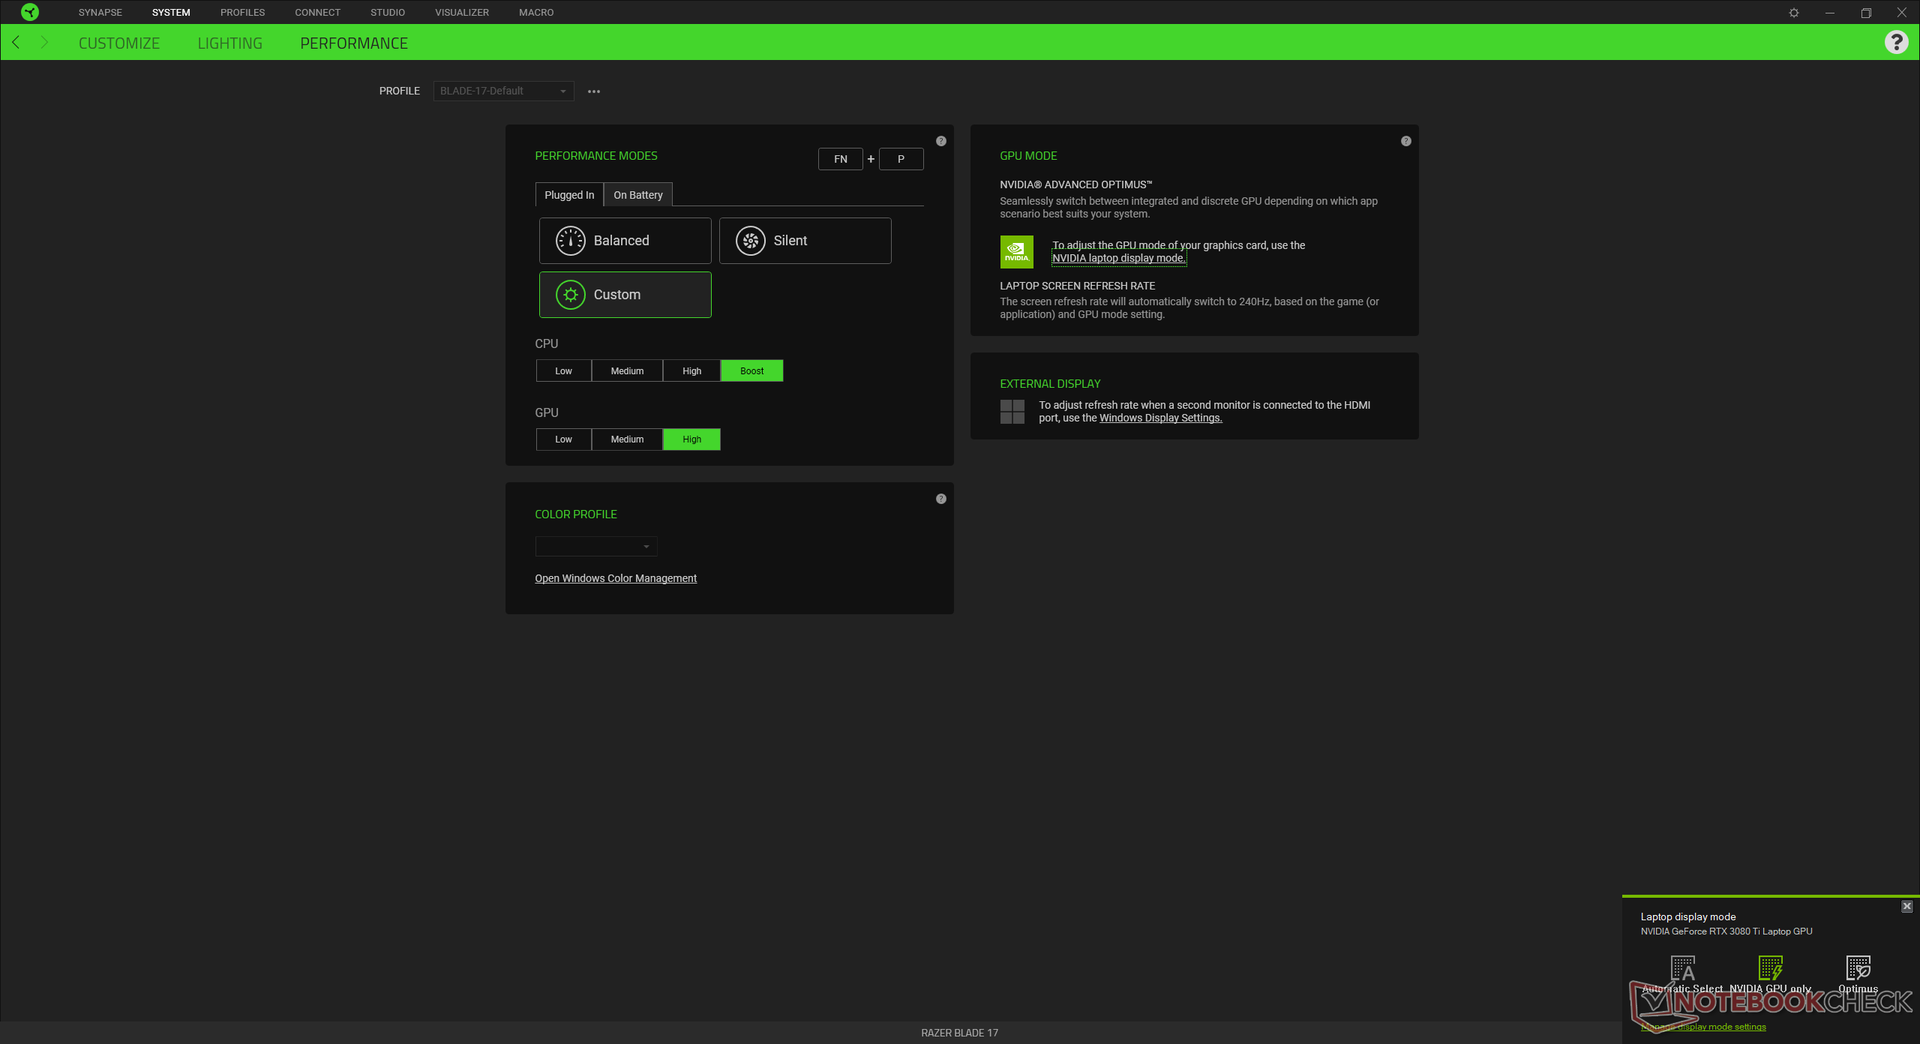Choose the Optimus display mode icon
This screenshot has width=1920, height=1044.
[x=1858, y=968]
